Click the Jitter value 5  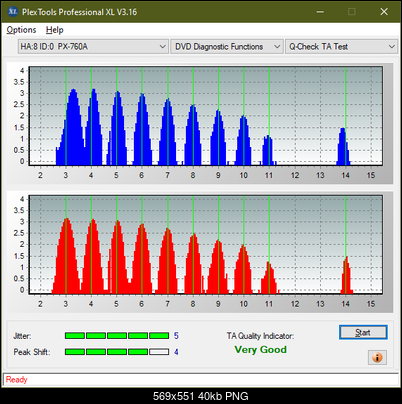(176, 336)
